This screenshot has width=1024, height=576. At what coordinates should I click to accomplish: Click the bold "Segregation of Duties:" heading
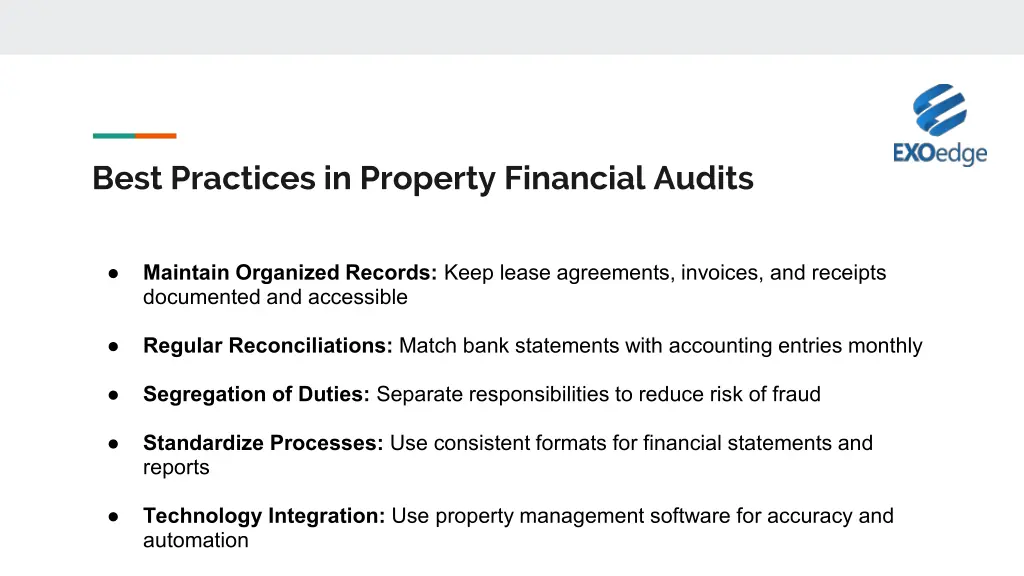click(x=256, y=395)
